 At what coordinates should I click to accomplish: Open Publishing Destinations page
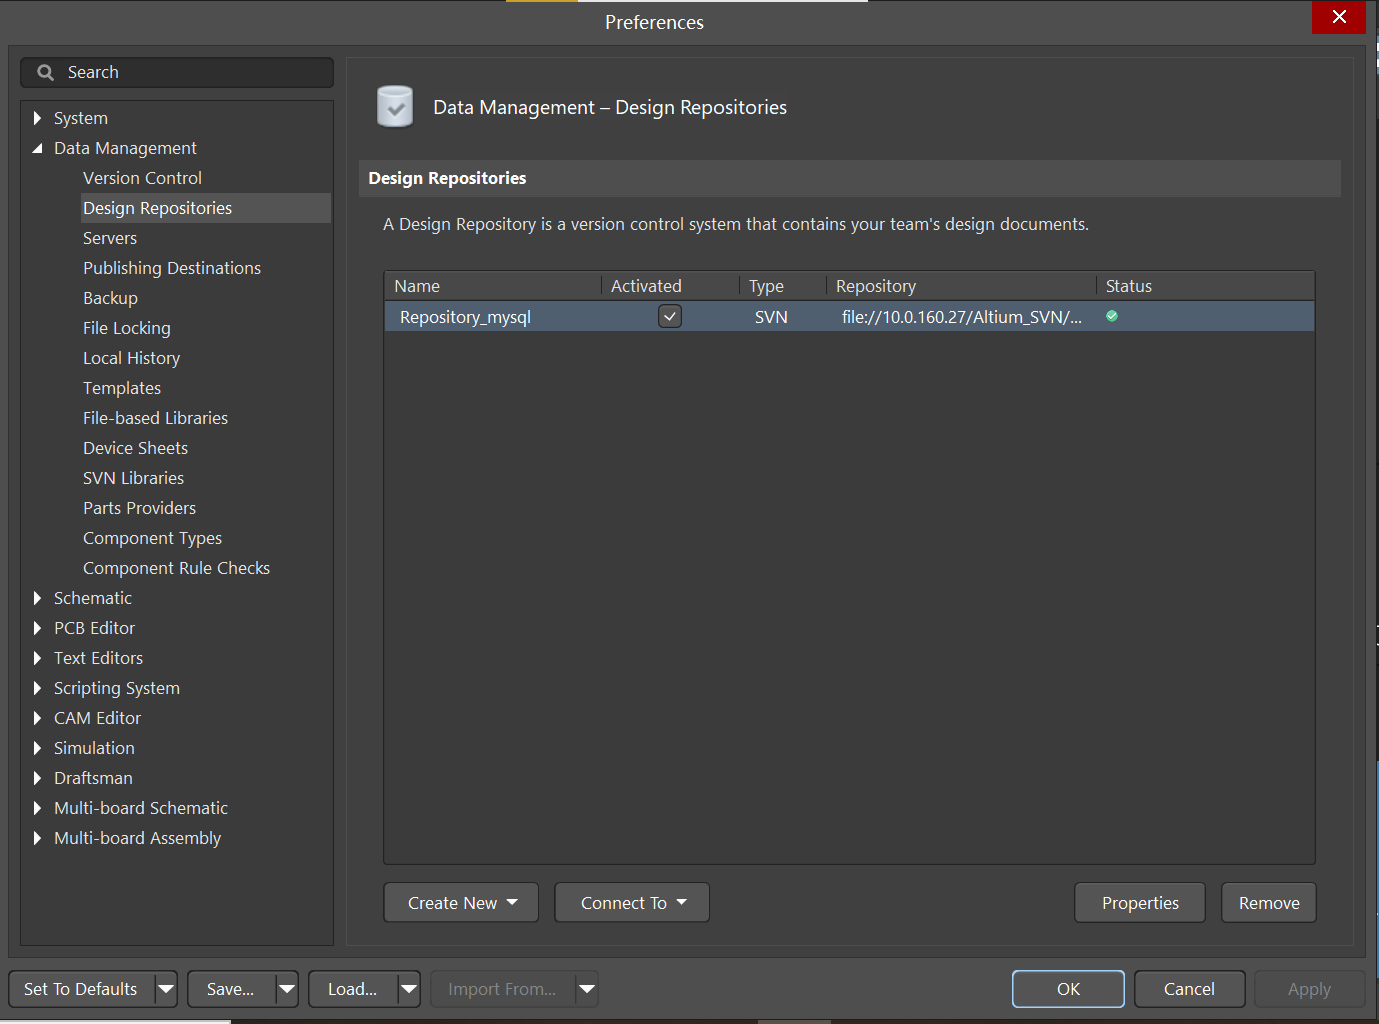tap(172, 268)
